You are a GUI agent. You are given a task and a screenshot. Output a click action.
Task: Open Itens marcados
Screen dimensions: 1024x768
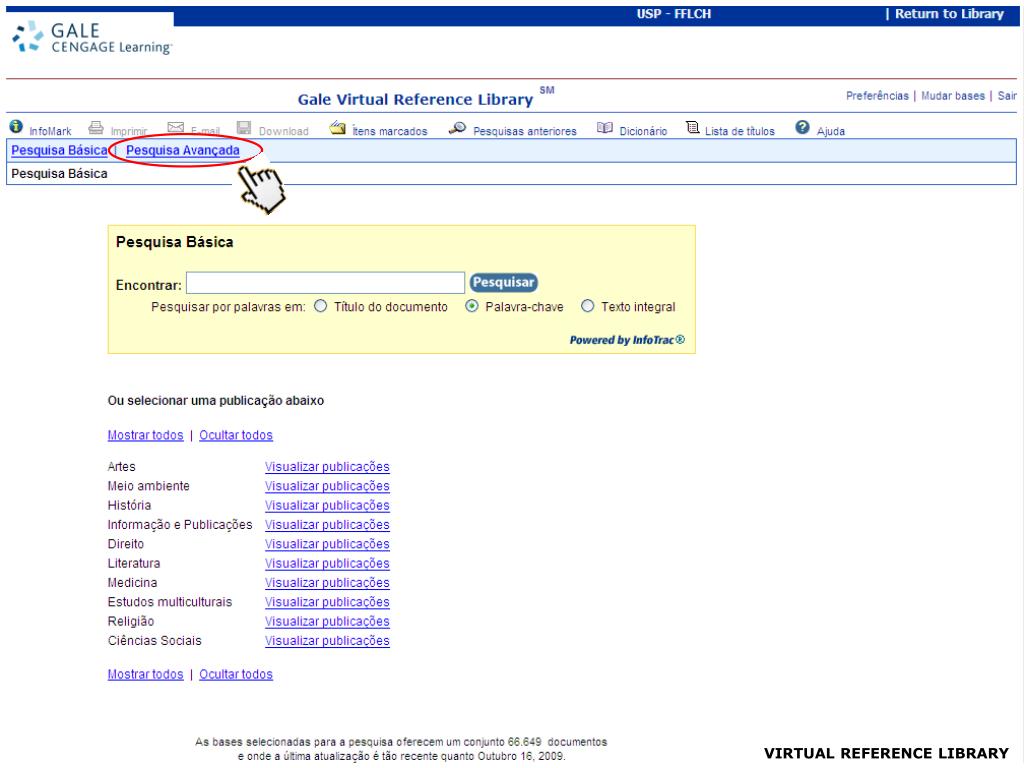tap(389, 131)
